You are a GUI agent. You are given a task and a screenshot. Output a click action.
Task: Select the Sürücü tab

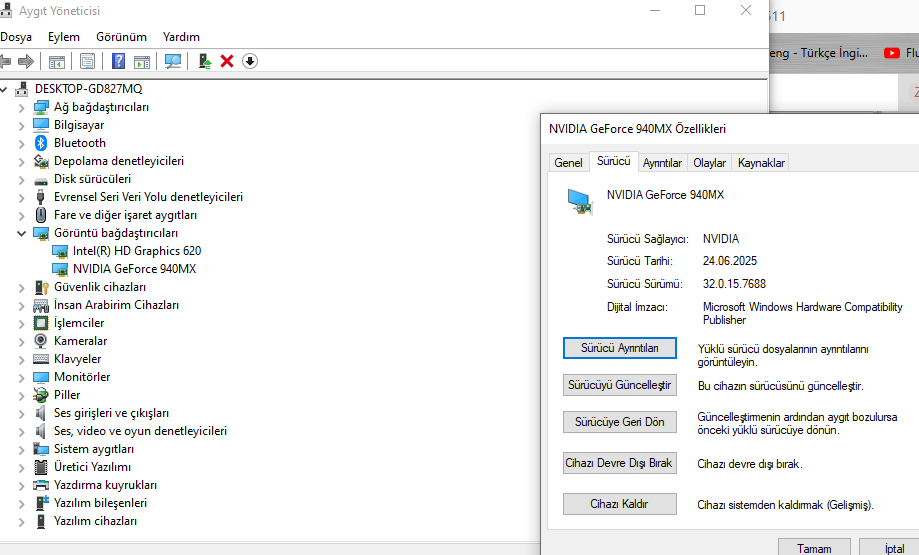coord(614,161)
